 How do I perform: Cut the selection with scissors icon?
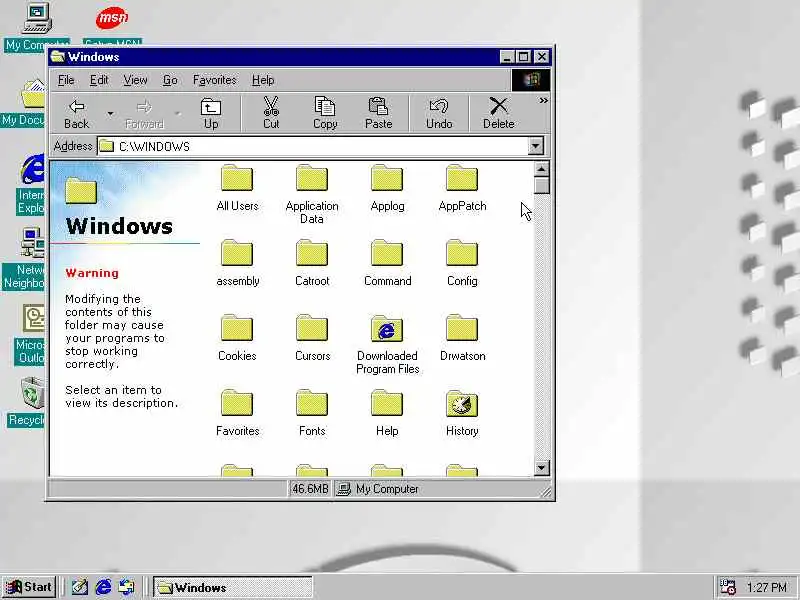[x=271, y=113]
